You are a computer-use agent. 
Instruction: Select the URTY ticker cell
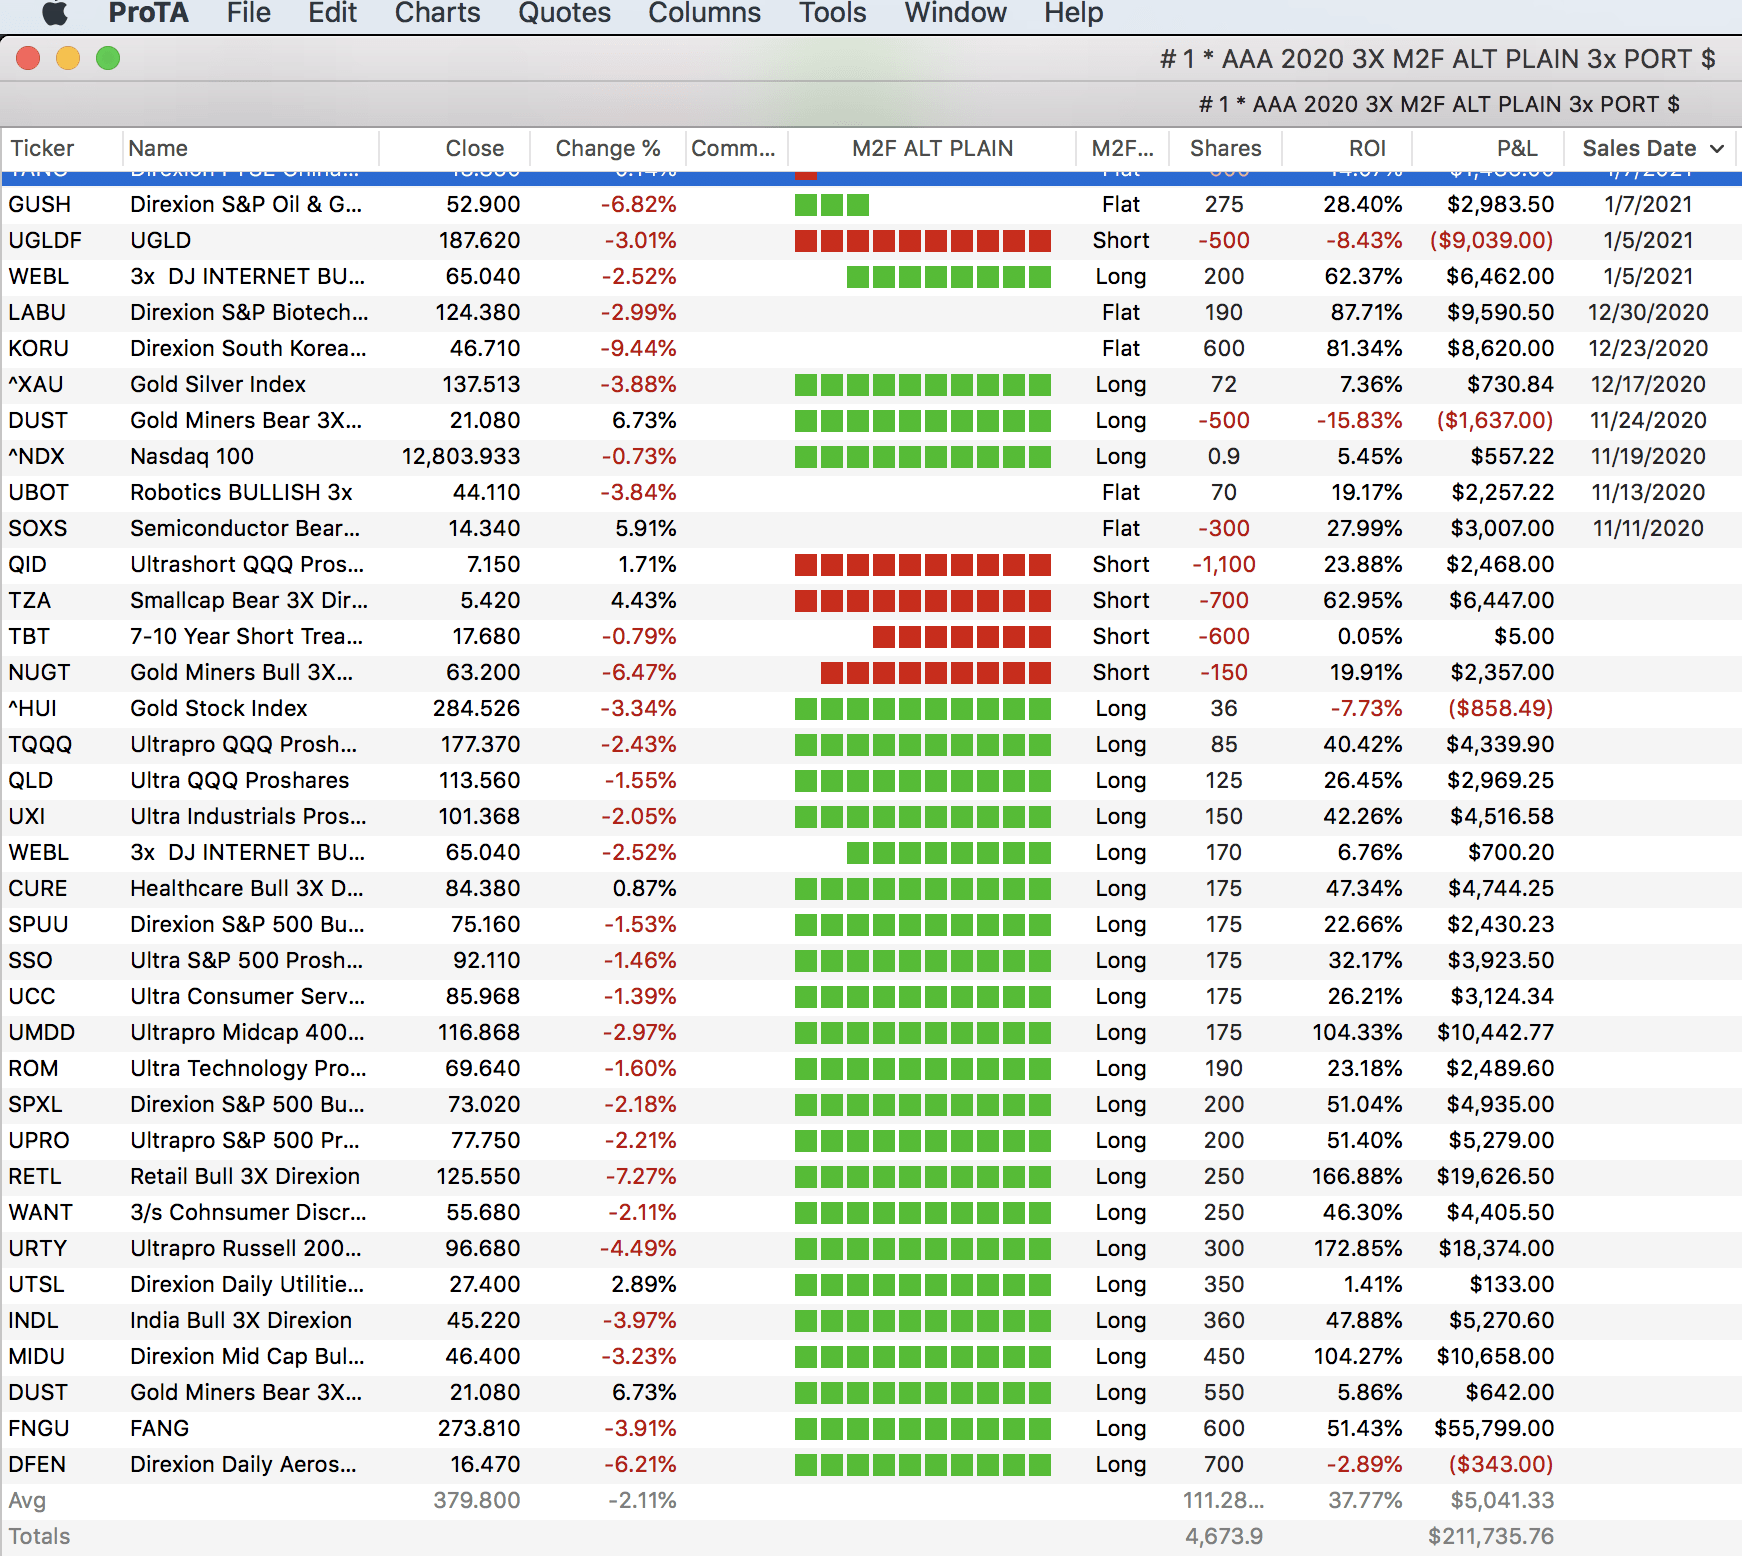[x=38, y=1248]
